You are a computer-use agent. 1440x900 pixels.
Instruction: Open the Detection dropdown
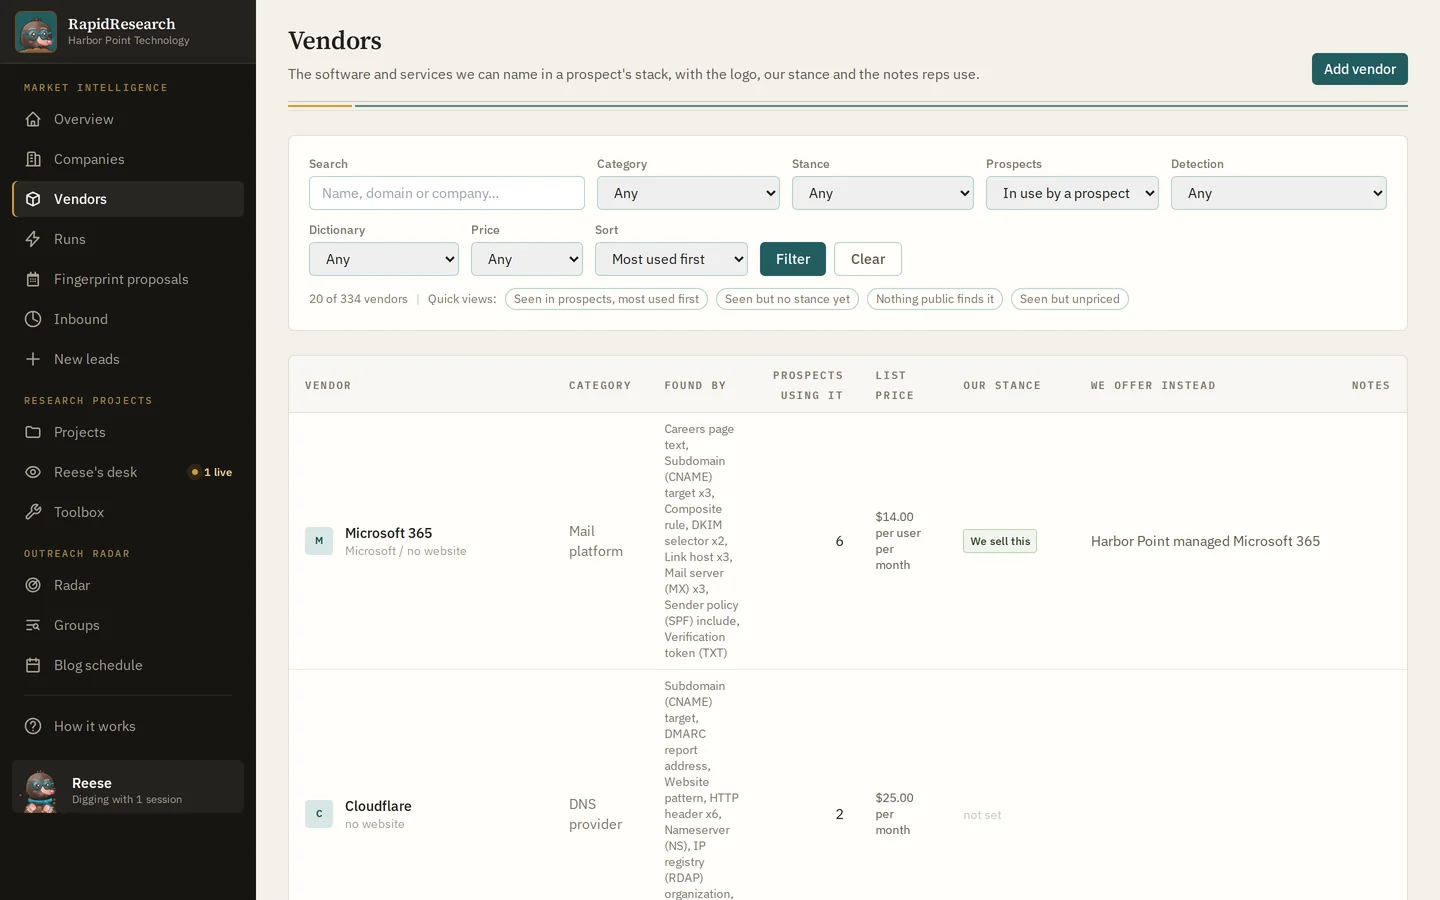[1279, 193]
